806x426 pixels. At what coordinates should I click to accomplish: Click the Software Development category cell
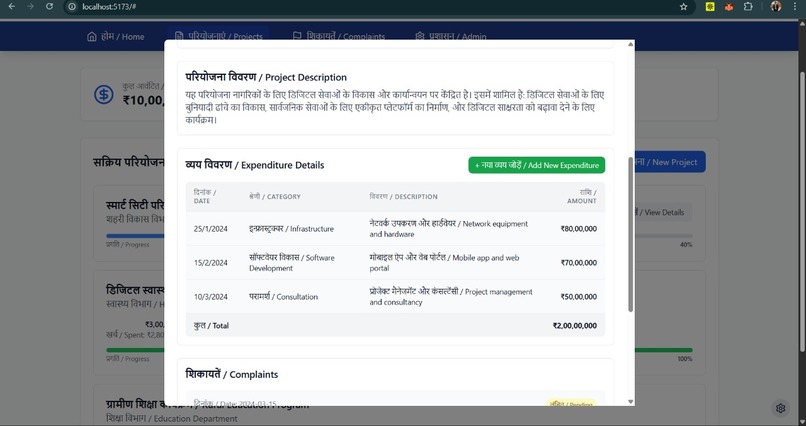click(x=292, y=263)
